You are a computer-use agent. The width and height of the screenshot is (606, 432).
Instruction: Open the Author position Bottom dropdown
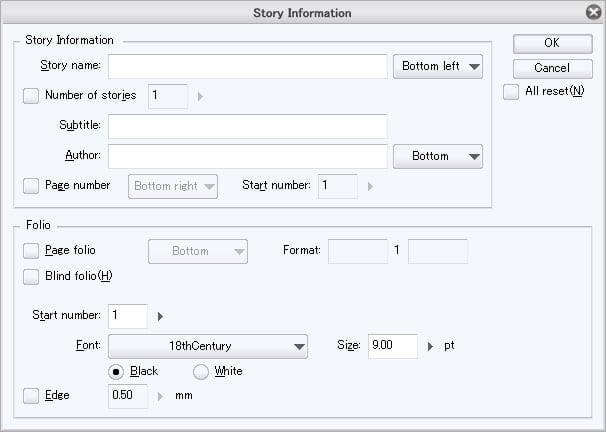pos(438,157)
